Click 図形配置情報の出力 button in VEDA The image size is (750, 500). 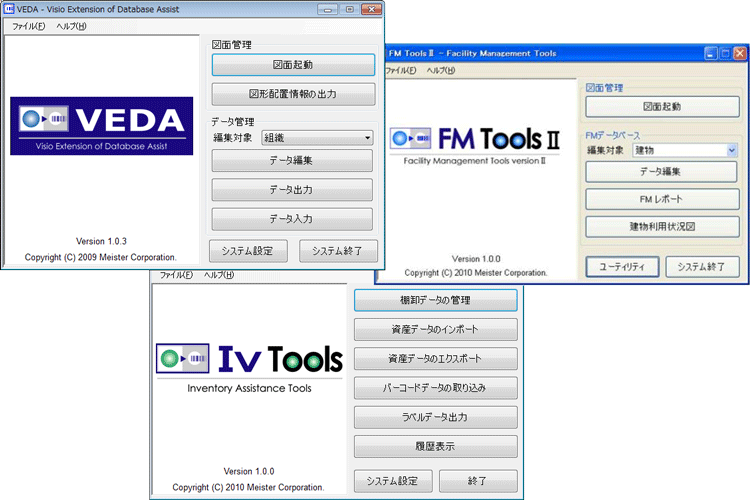click(x=293, y=94)
